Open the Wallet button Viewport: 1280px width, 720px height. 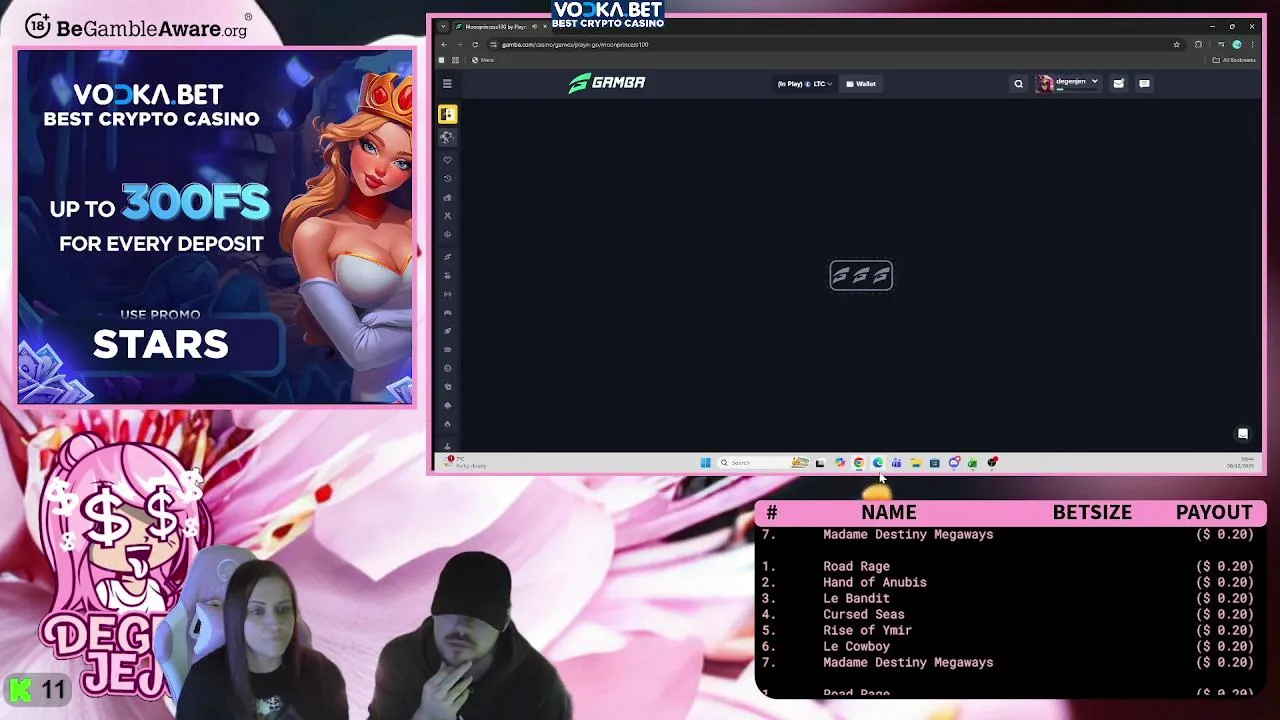coord(861,84)
